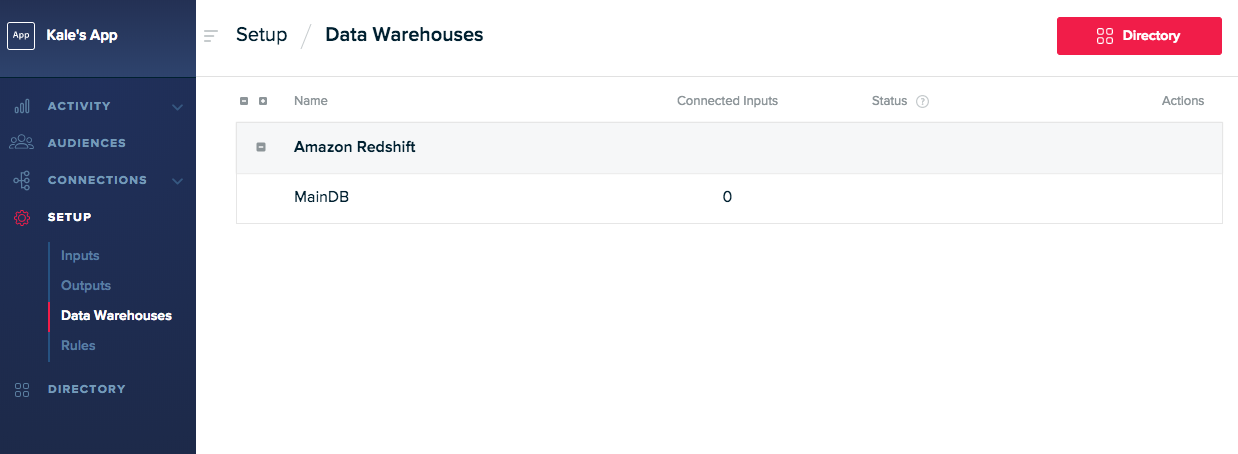
Task: Click the Activity bar chart icon
Action: tap(21, 106)
